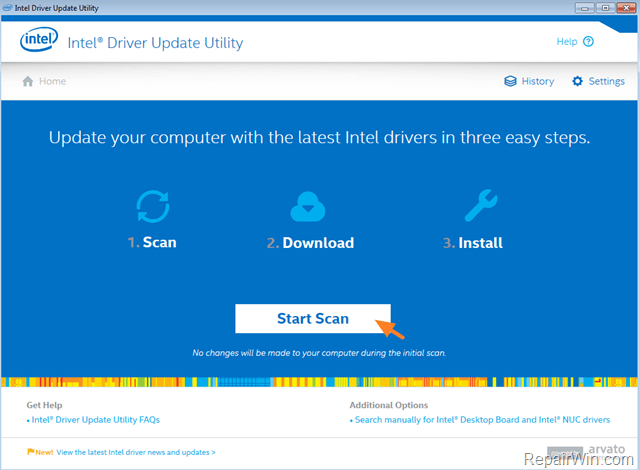Screen dimensions: 640x470
Task: Click the Settings gear icon
Action: 577,81
